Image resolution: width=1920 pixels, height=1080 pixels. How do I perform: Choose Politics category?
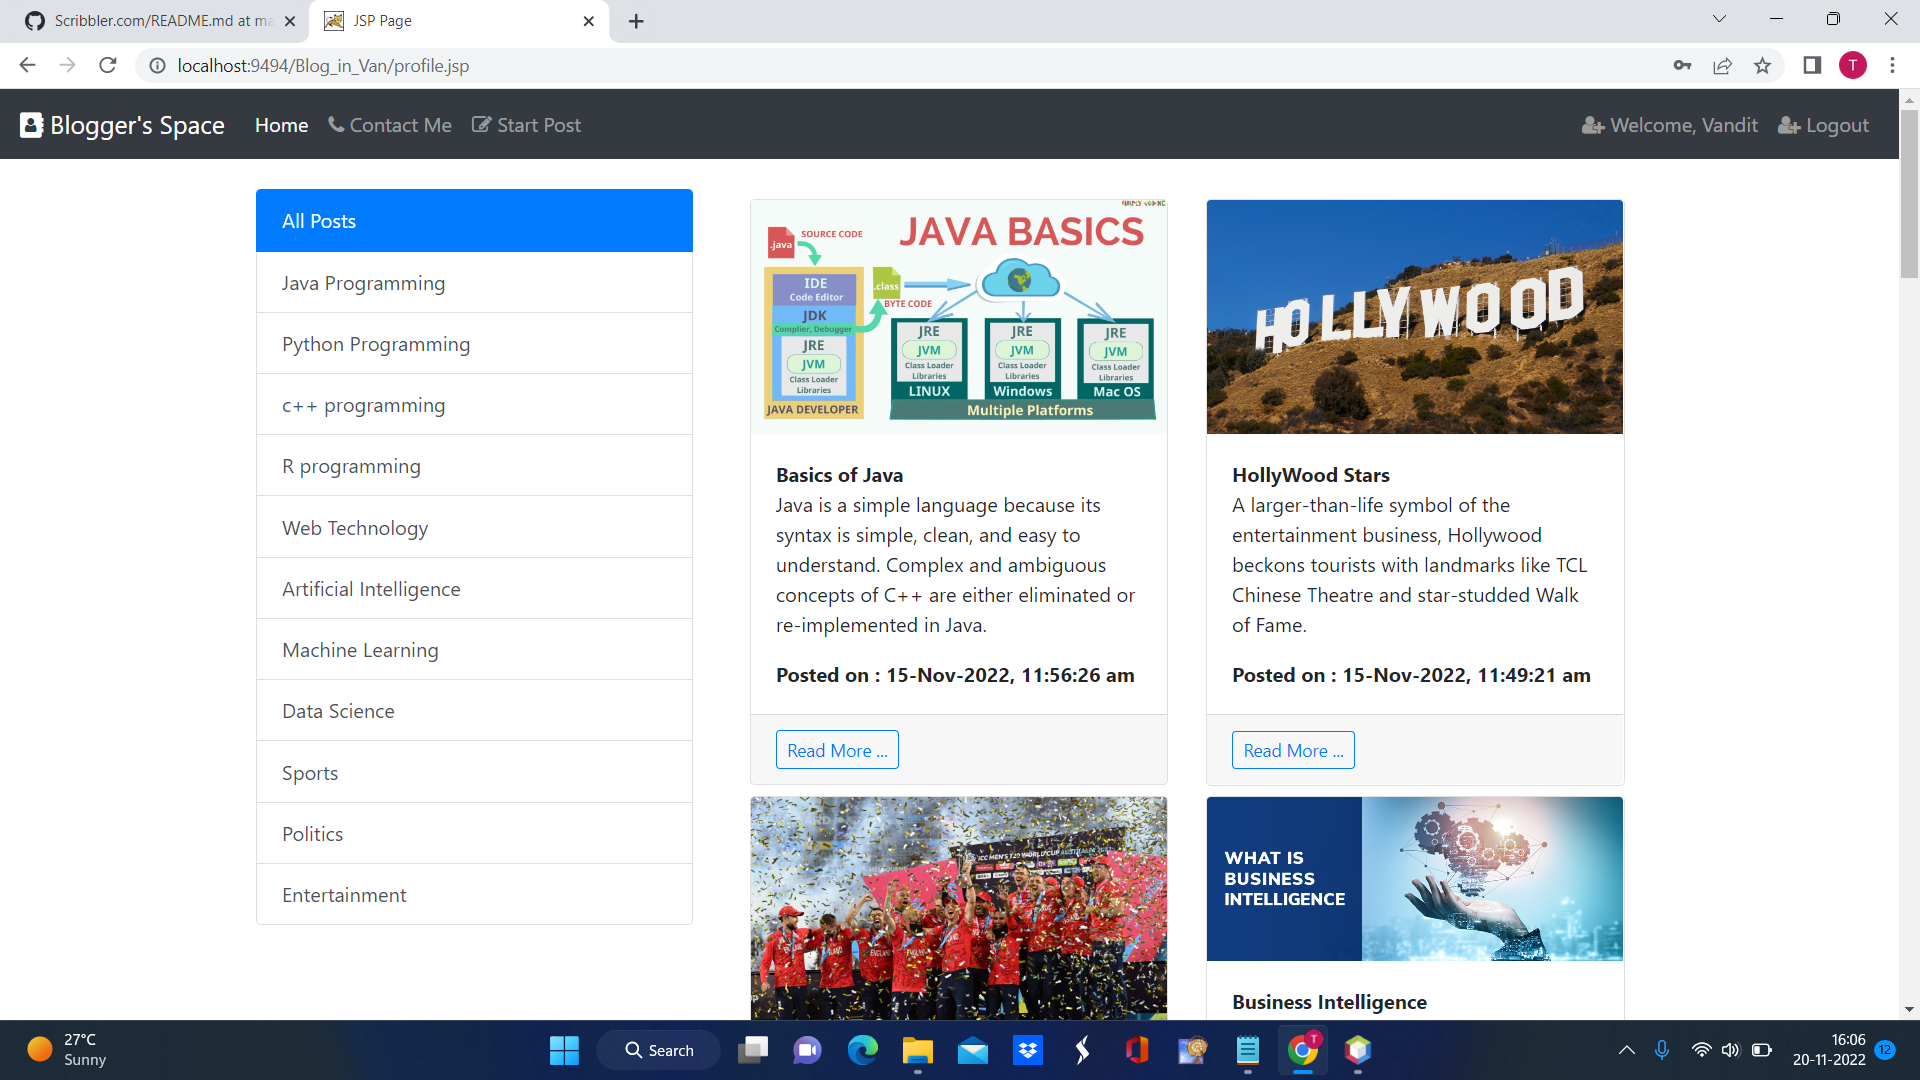click(474, 834)
